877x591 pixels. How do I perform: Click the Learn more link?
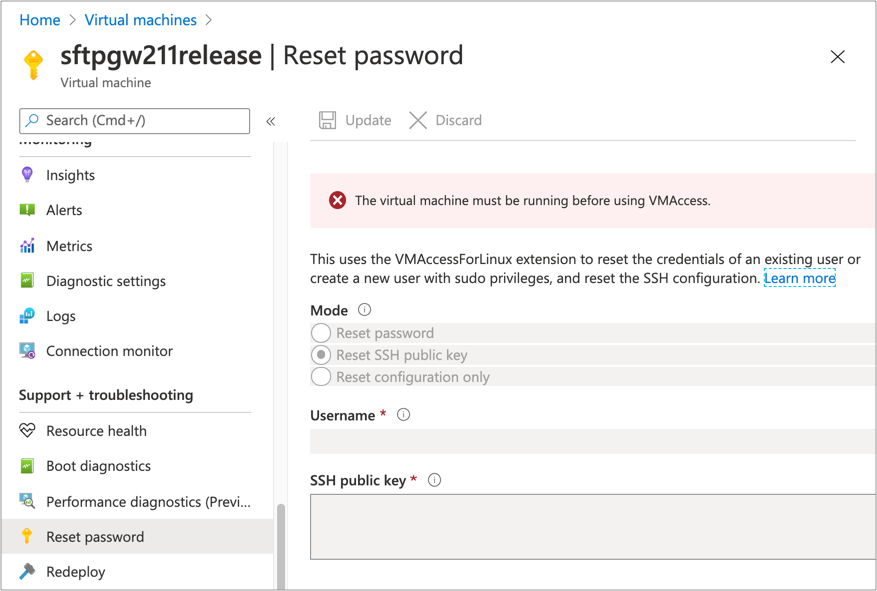click(800, 278)
